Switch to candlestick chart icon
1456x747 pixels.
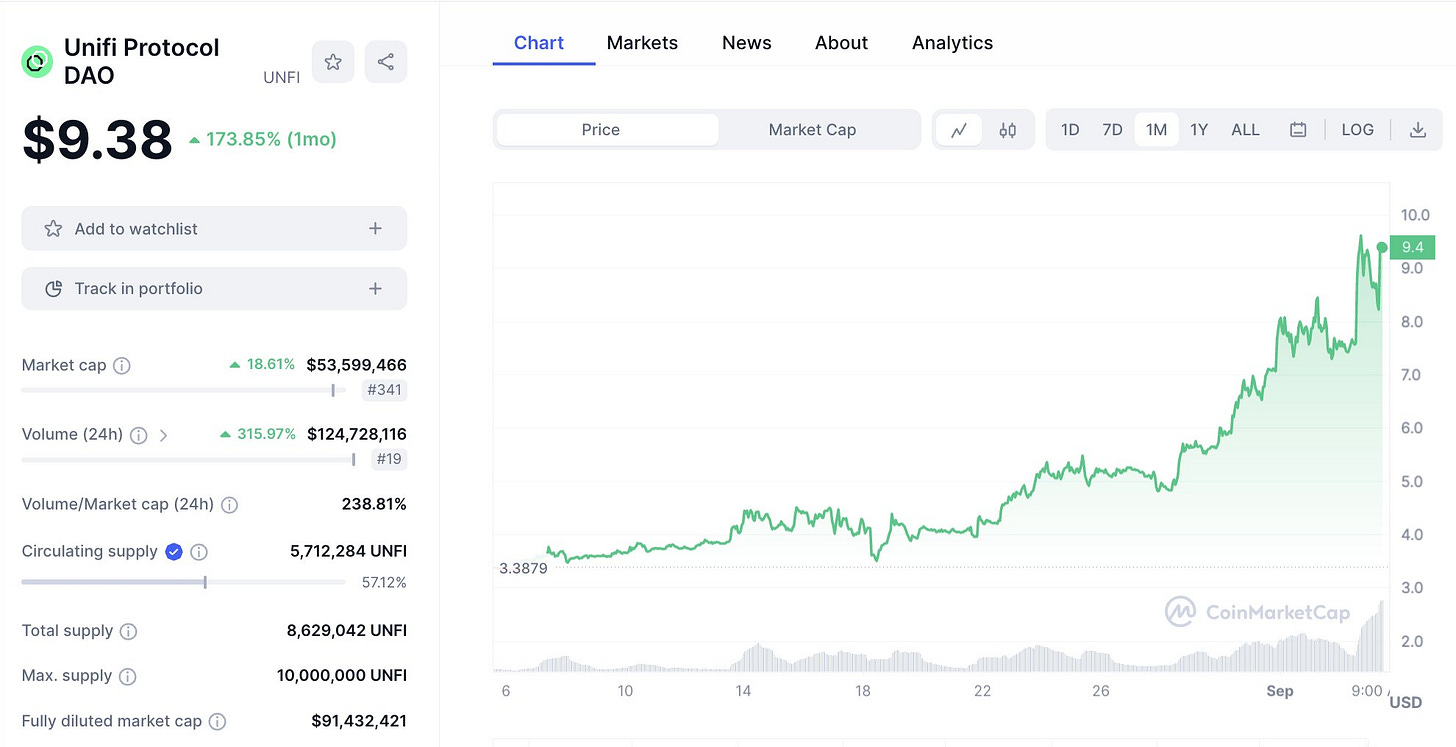pyautogui.click(x=1008, y=130)
